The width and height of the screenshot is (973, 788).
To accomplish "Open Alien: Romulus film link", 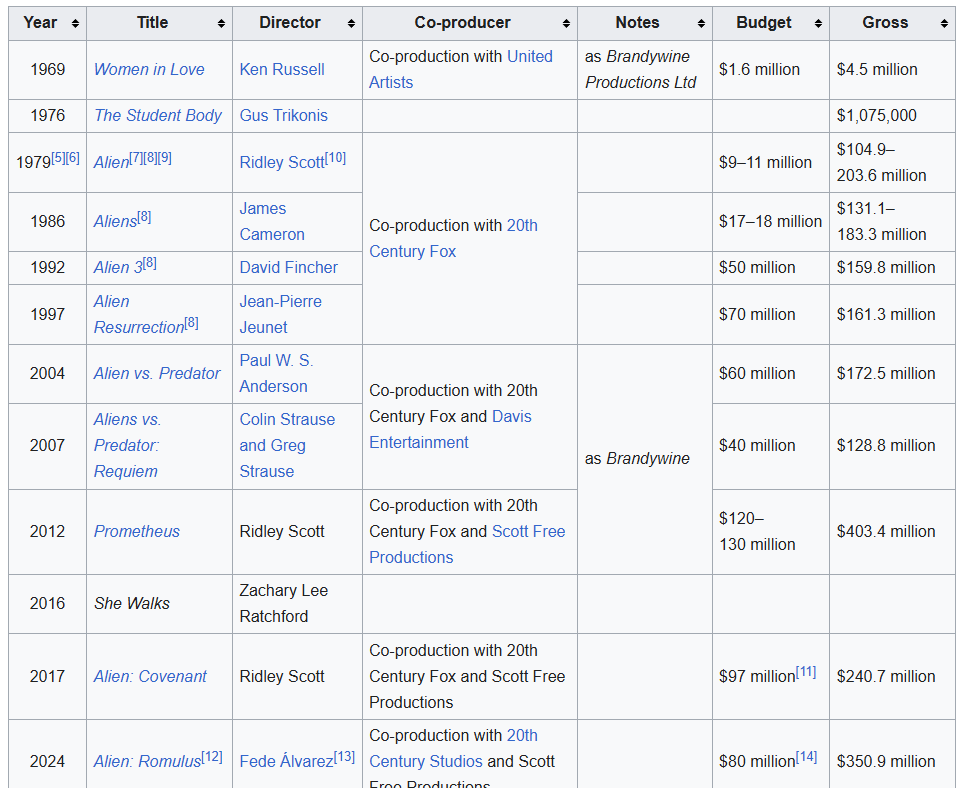I will click(147, 761).
